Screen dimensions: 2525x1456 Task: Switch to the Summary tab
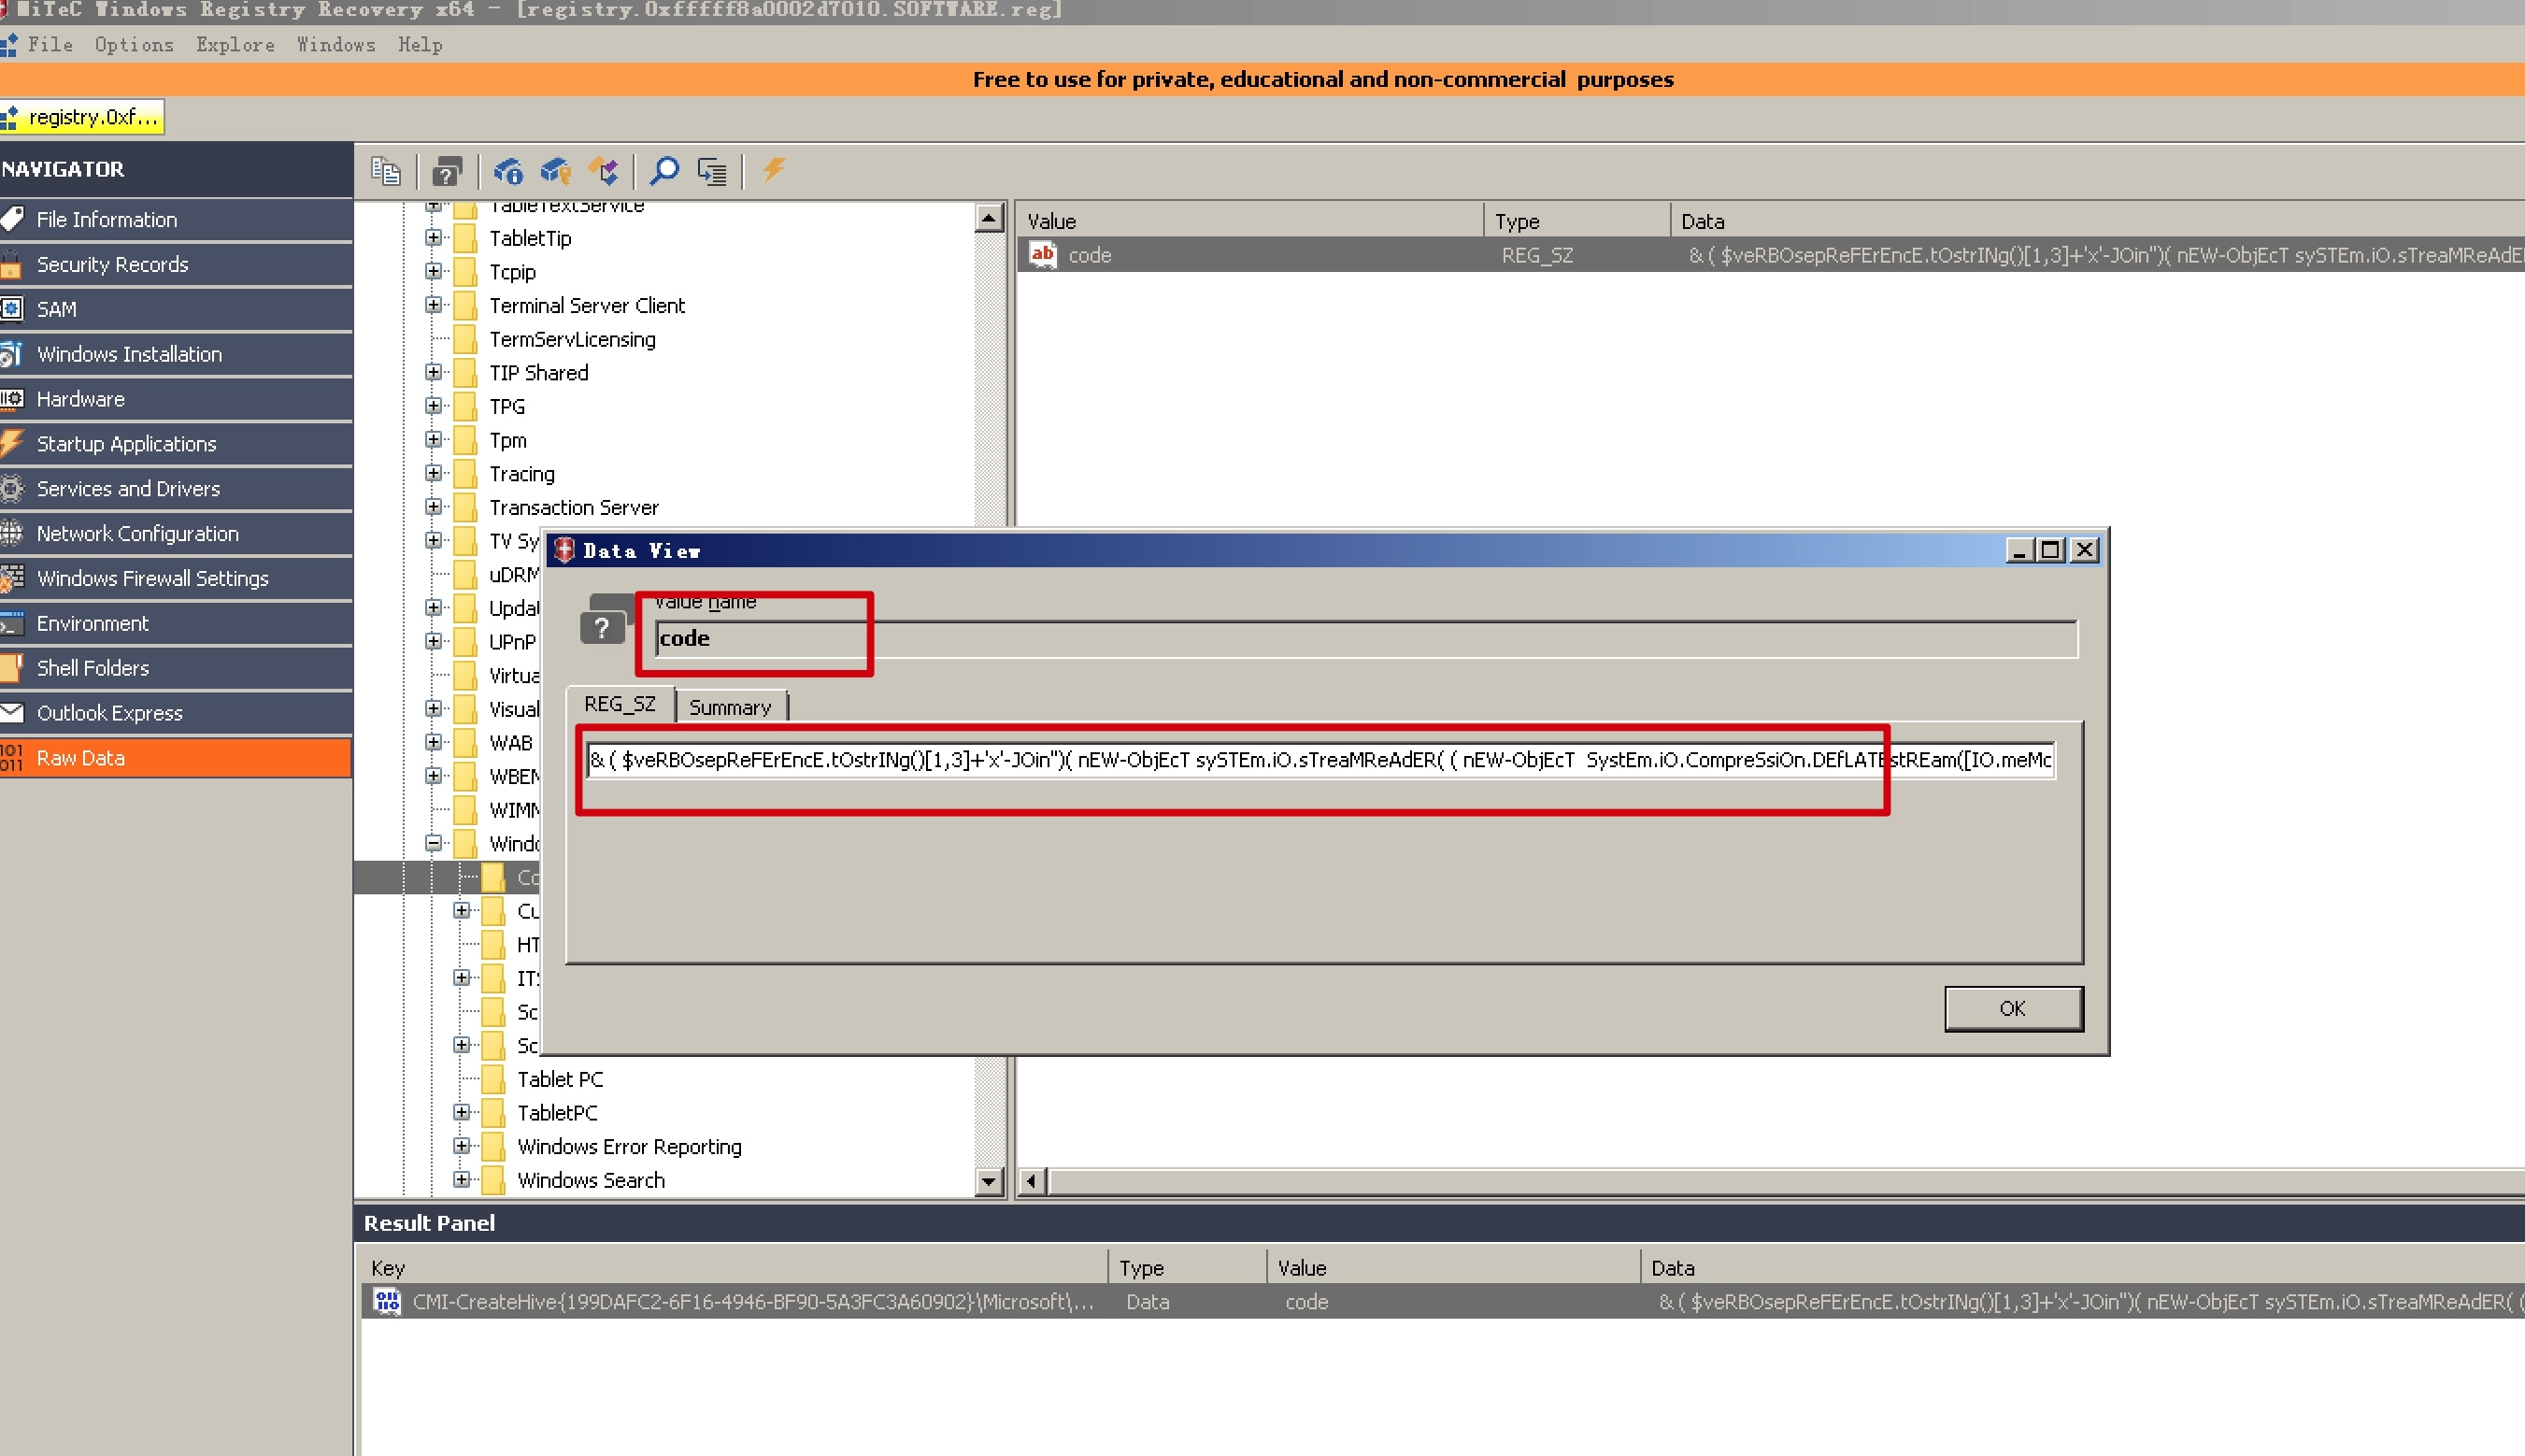(730, 707)
